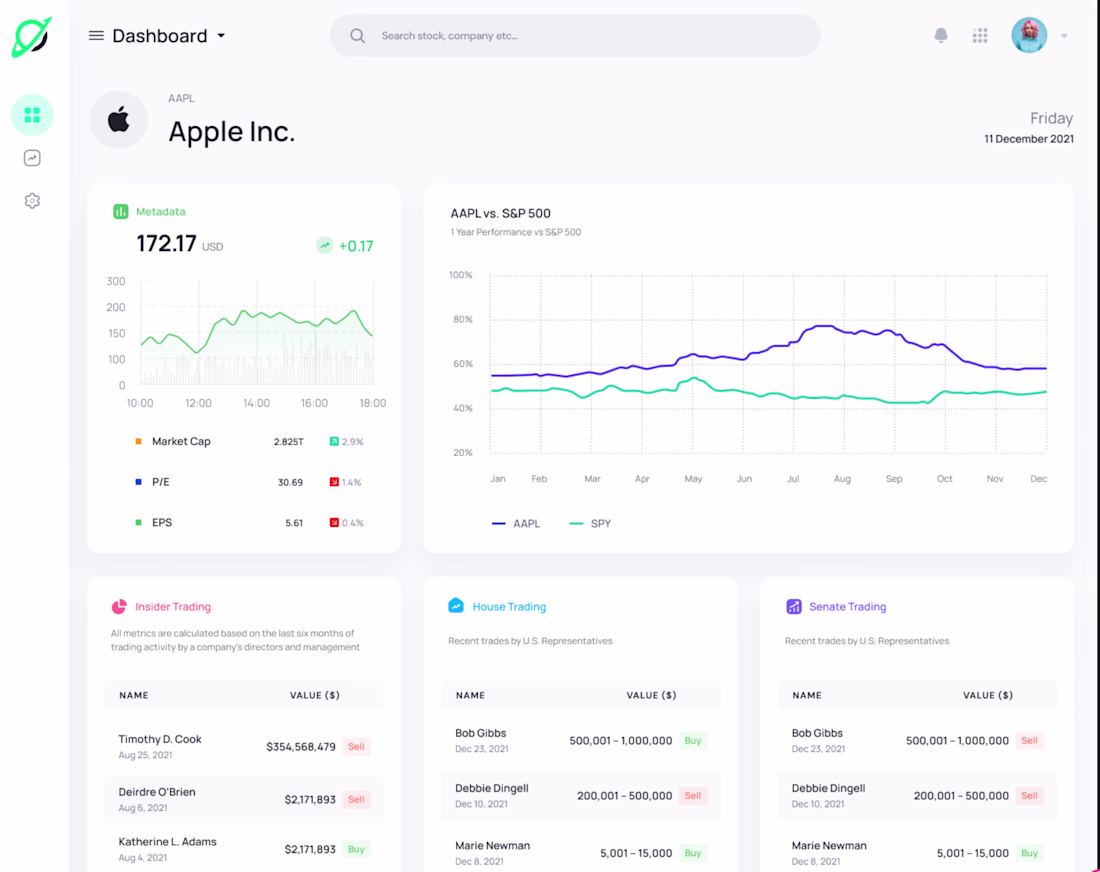The height and width of the screenshot is (872, 1100).
Task: Click the Sell tag for Timothy D. Cook
Action: [356, 746]
